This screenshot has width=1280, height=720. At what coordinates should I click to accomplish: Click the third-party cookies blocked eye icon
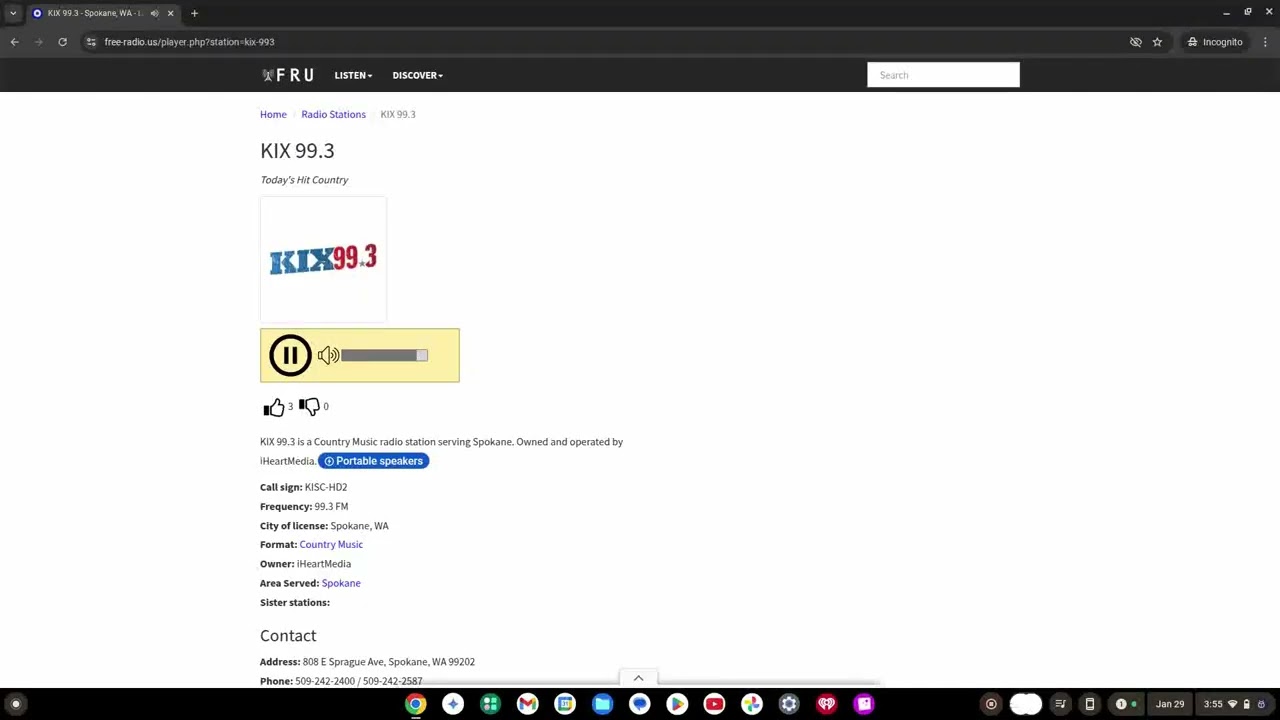point(1135,42)
